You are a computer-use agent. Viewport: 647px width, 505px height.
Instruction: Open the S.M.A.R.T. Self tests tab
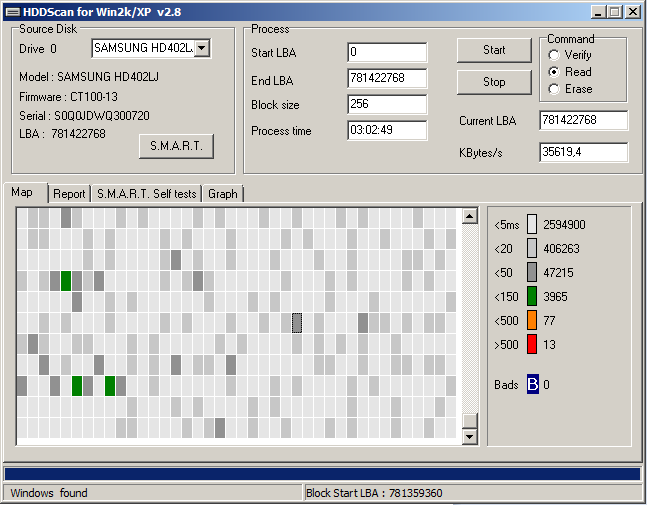click(x=146, y=194)
